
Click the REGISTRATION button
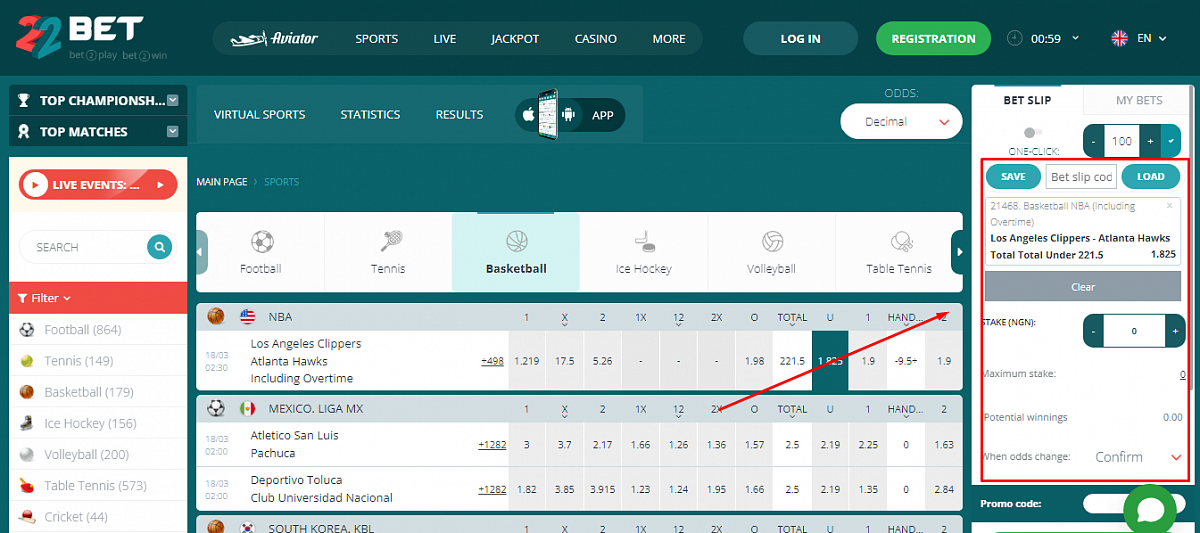click(x=933, y=39)
